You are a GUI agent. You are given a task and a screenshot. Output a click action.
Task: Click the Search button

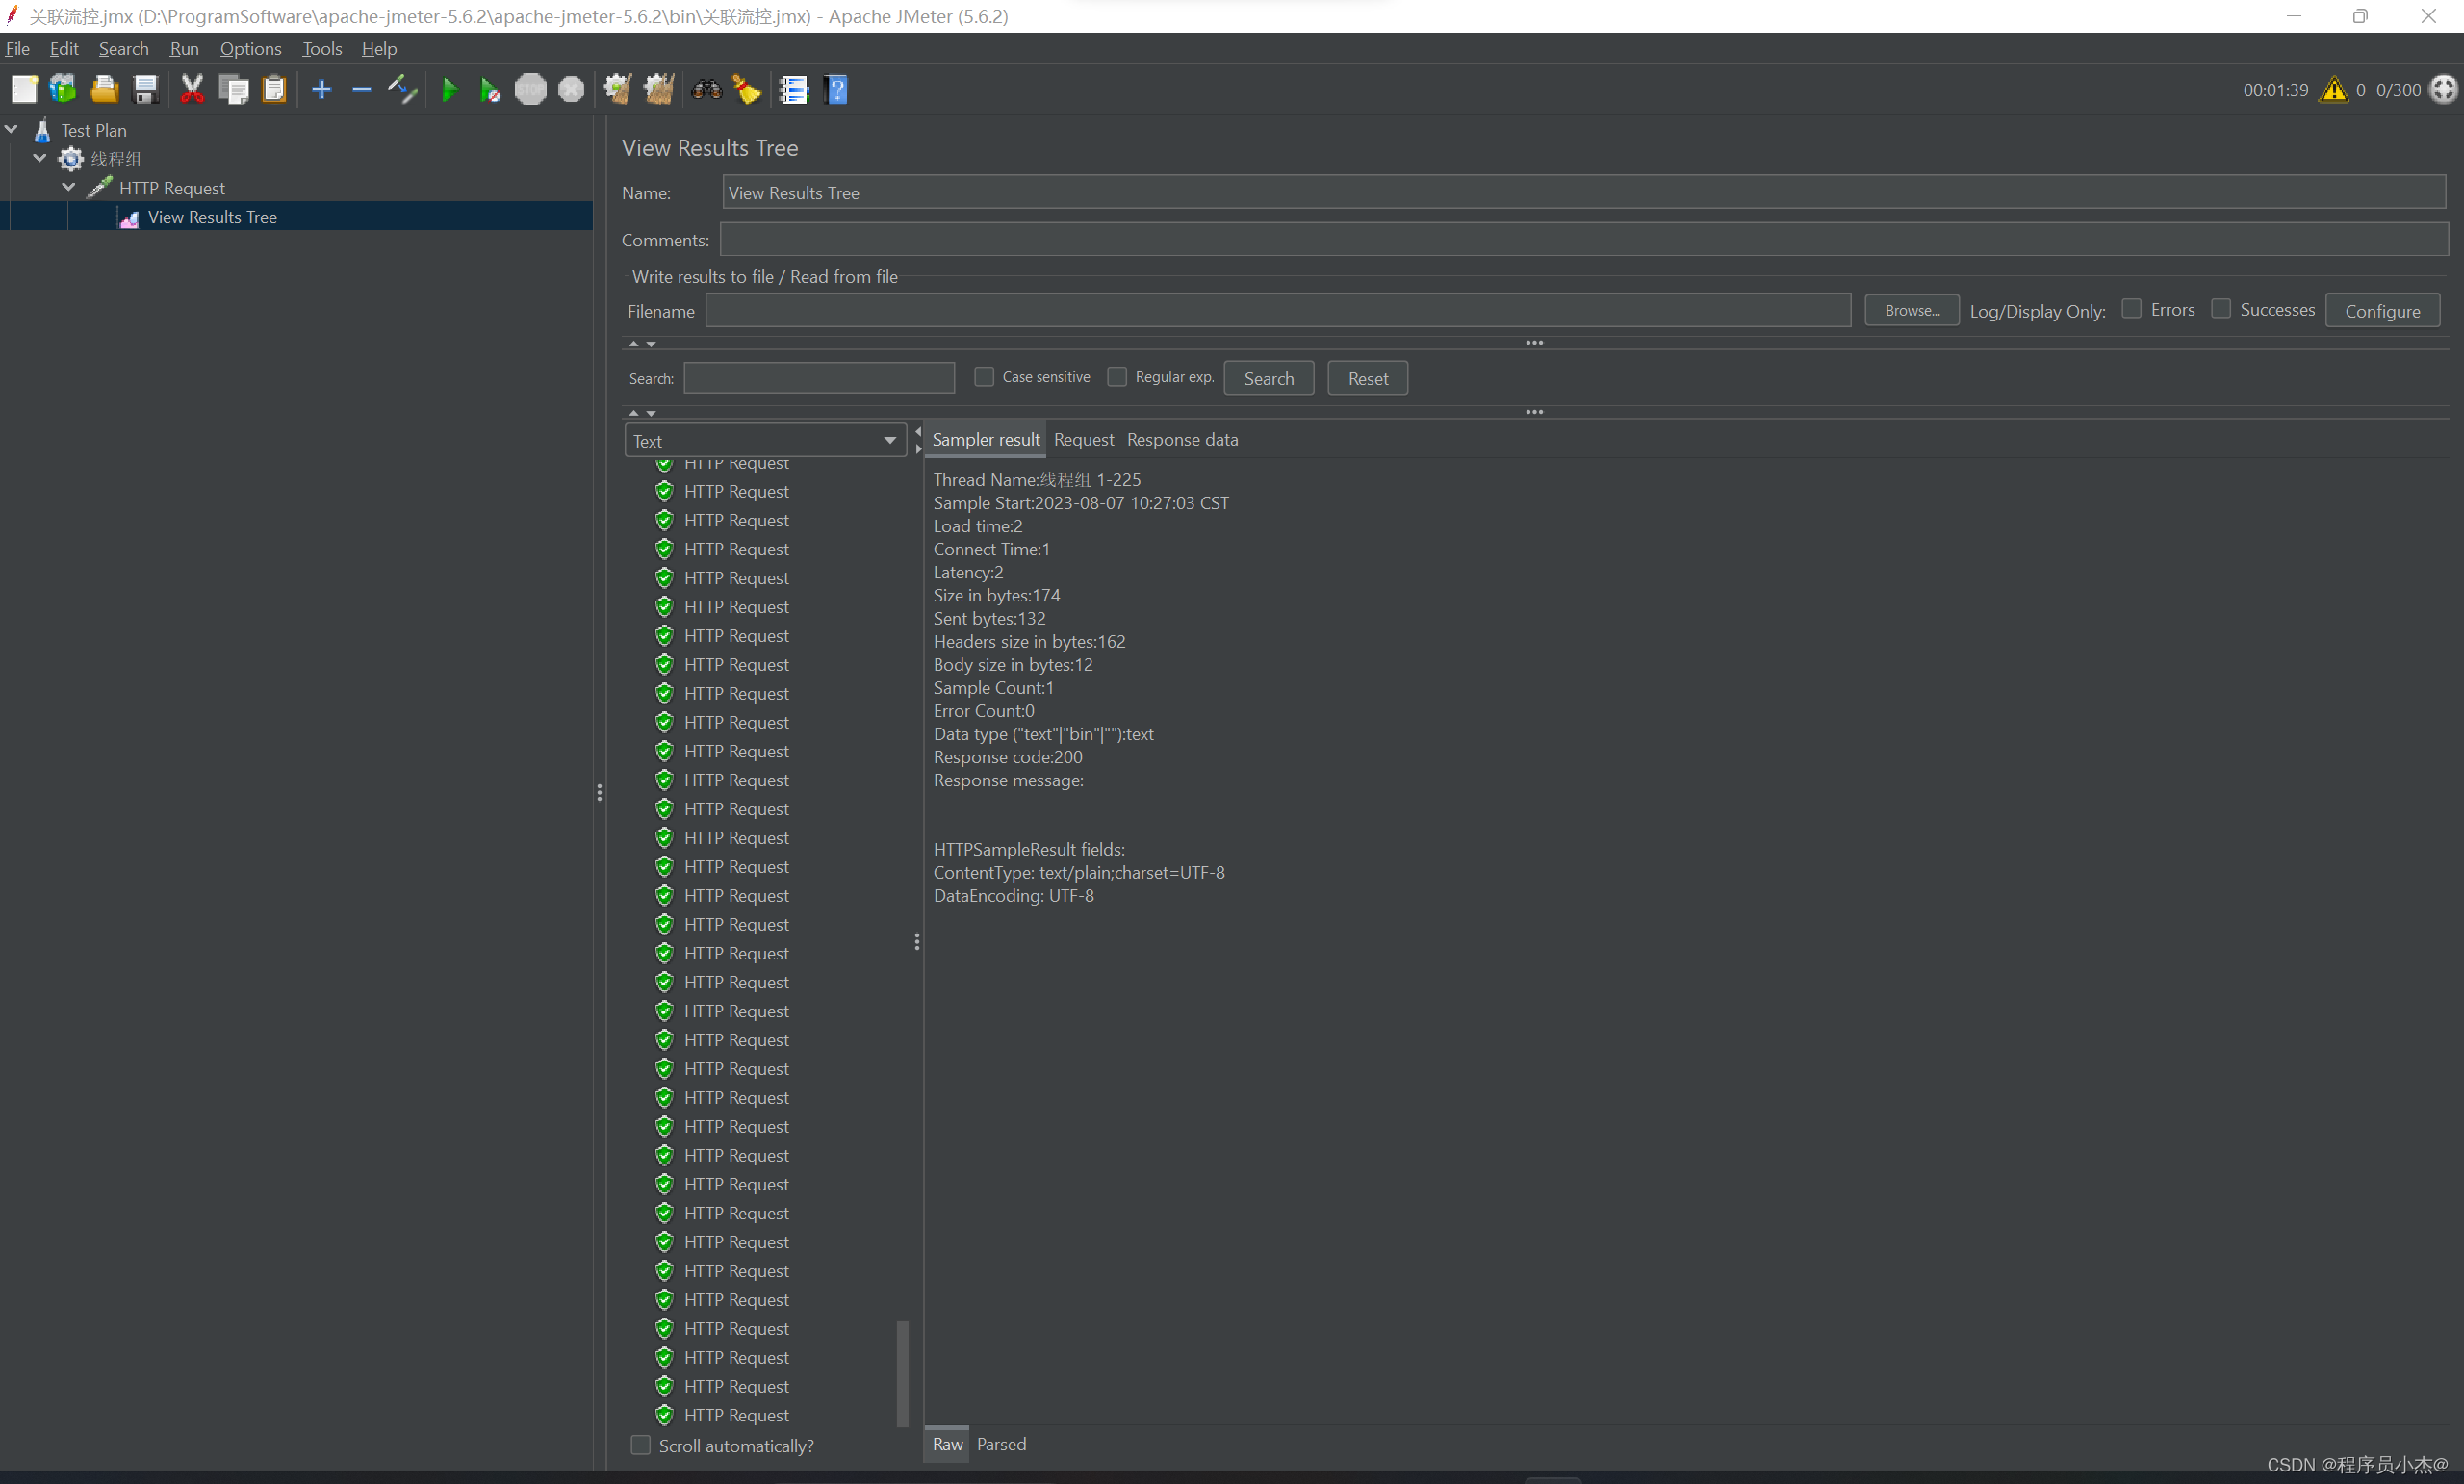coord(1268,379)
